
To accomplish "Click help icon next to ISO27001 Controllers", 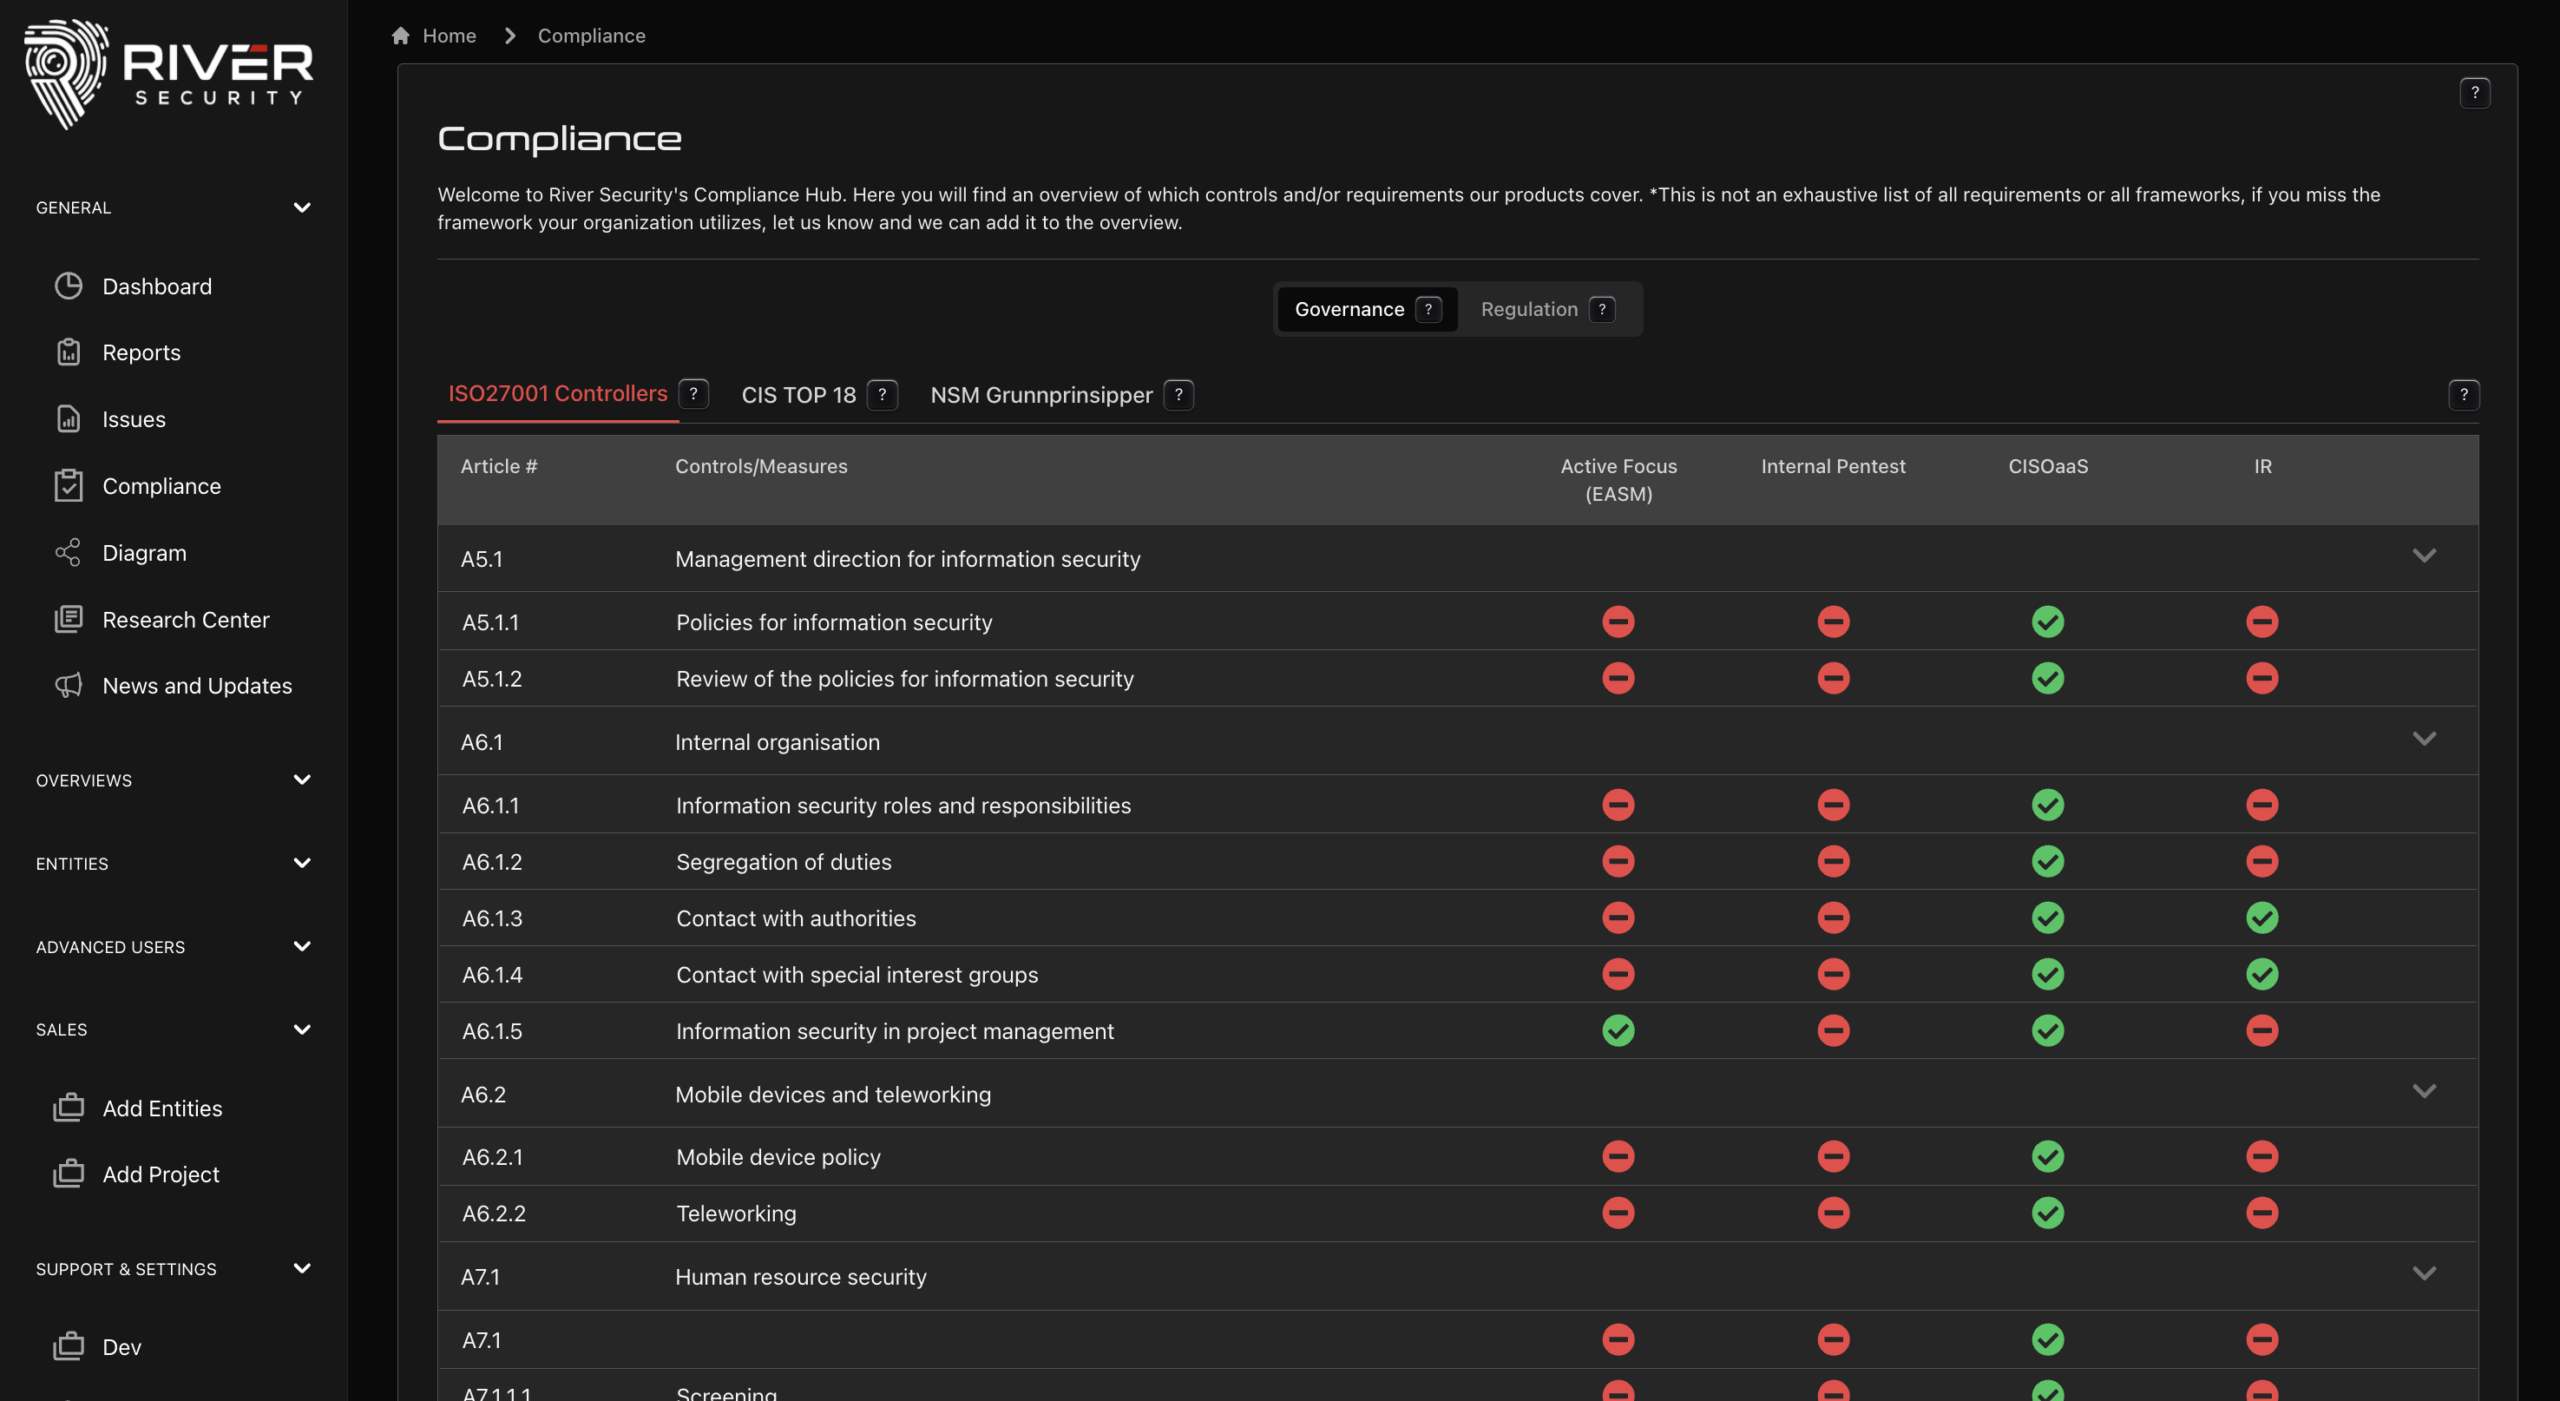I will tap(693, 394).
